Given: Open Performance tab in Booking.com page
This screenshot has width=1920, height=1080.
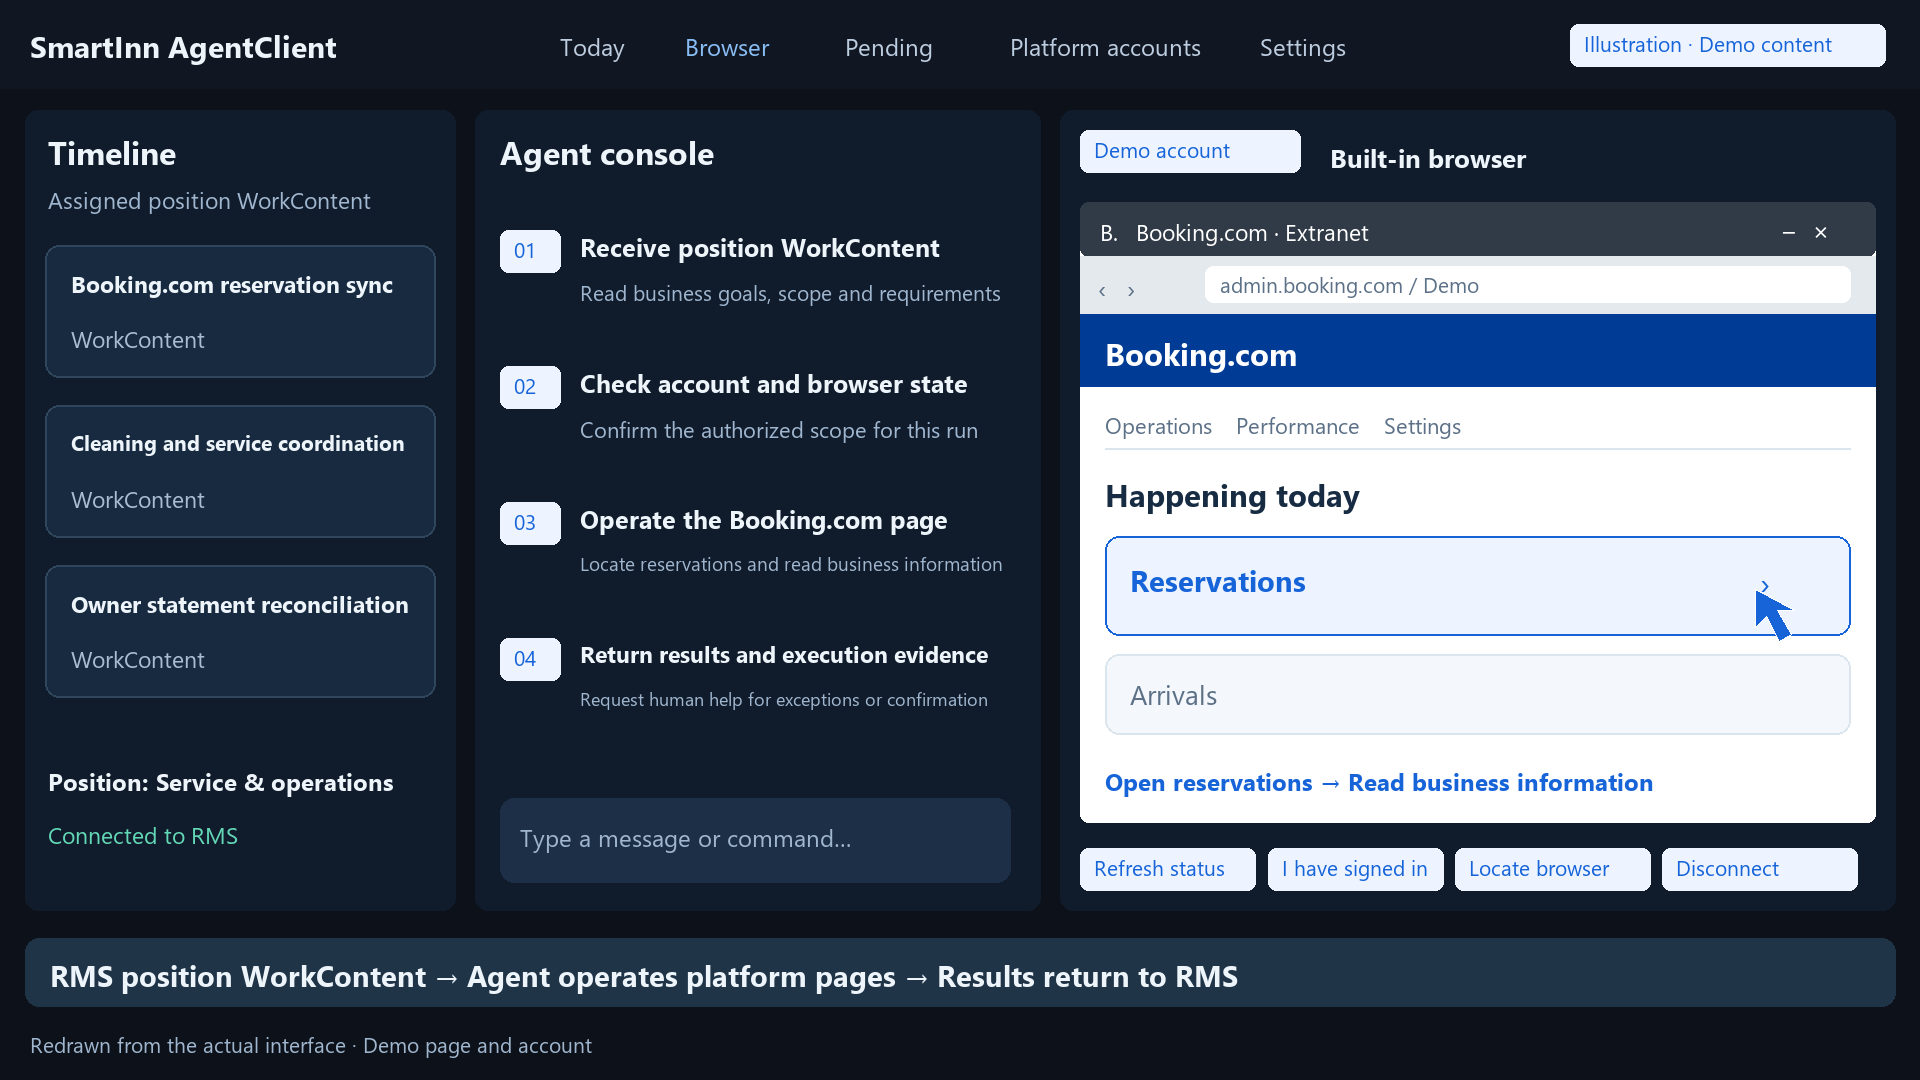Looking at the screenshot, I should (1297, 427).
